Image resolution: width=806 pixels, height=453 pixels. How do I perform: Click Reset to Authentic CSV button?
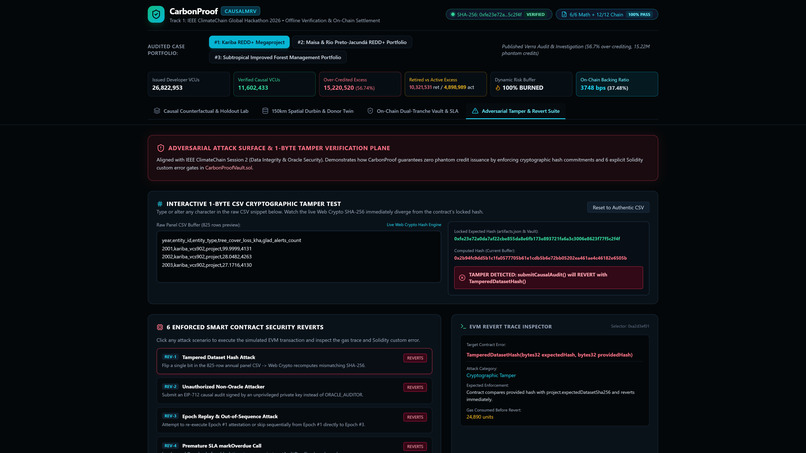(x=618, y=208)
